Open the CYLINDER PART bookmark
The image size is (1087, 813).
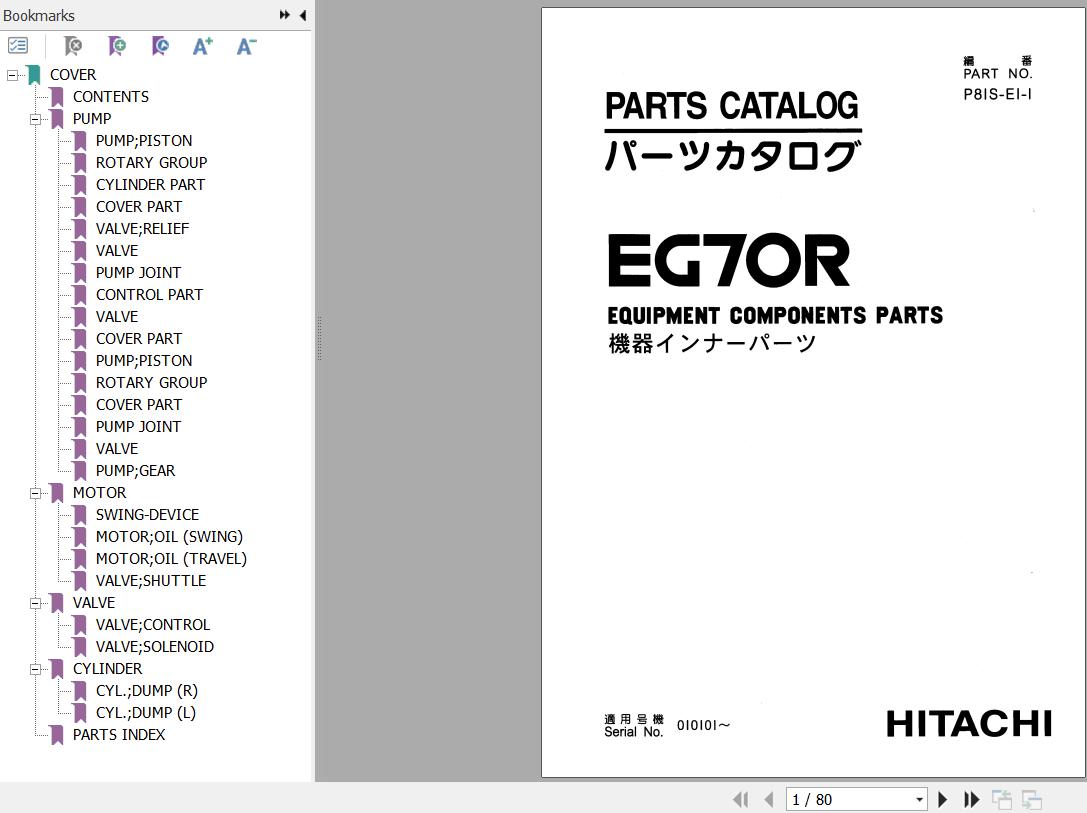150,184
